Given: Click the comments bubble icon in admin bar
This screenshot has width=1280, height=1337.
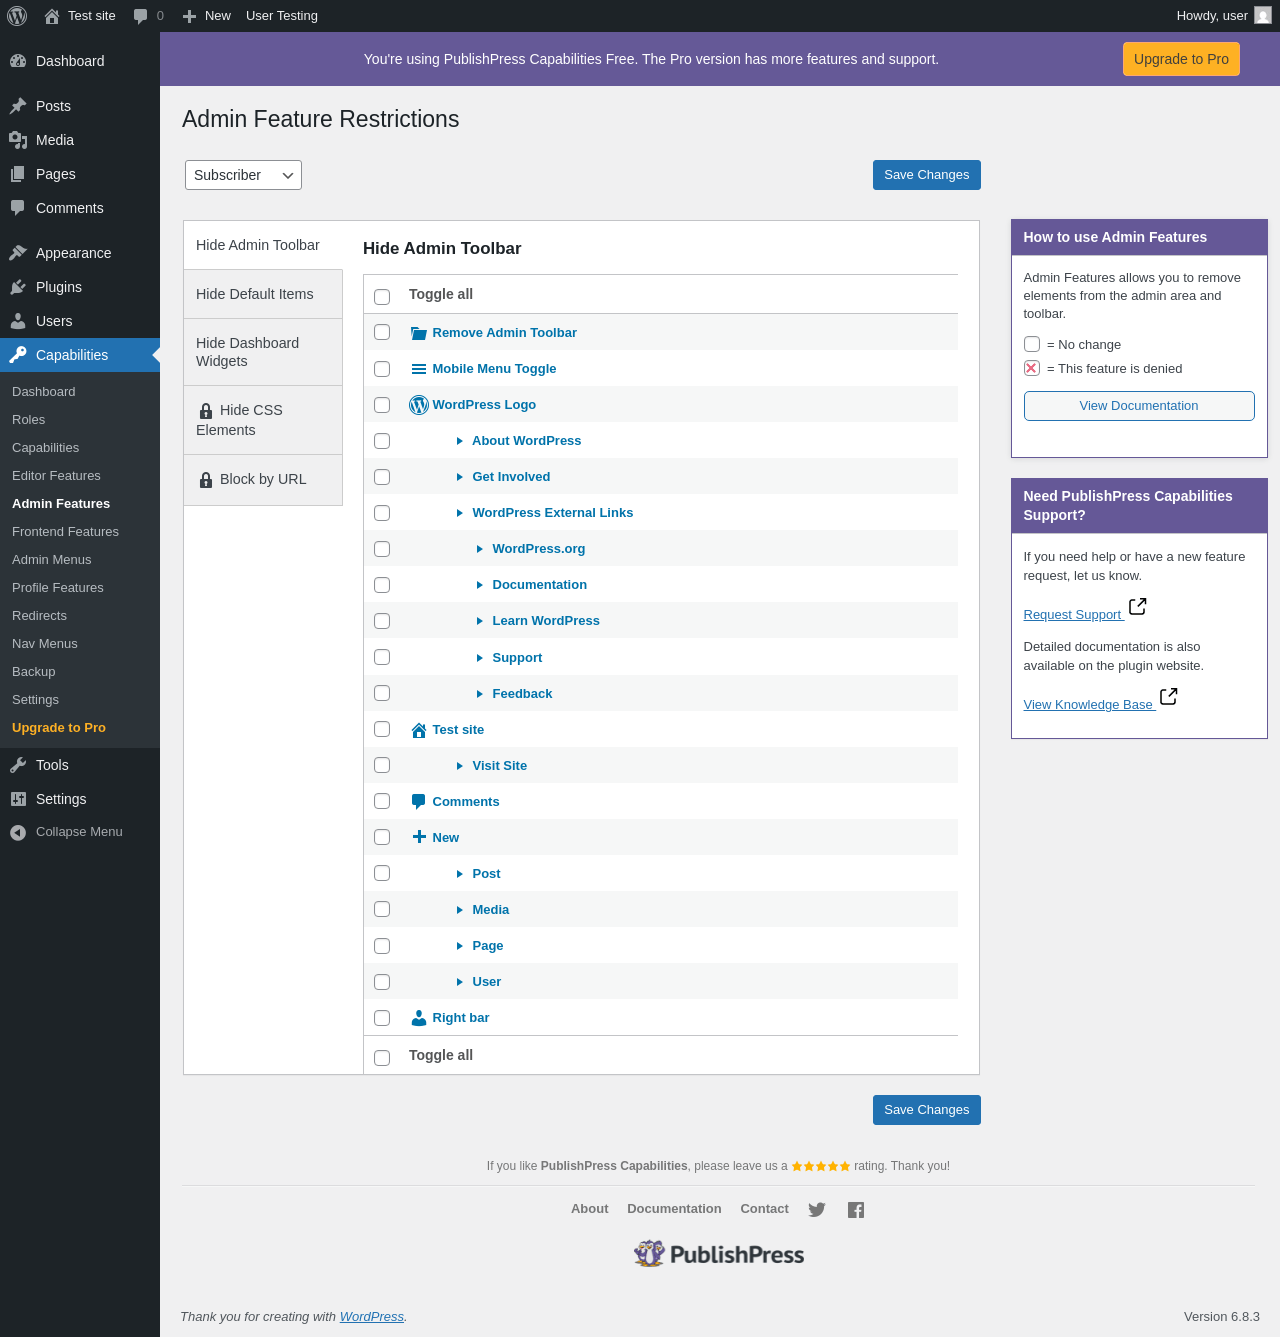Looking at the screenshot, I should 140,16.
